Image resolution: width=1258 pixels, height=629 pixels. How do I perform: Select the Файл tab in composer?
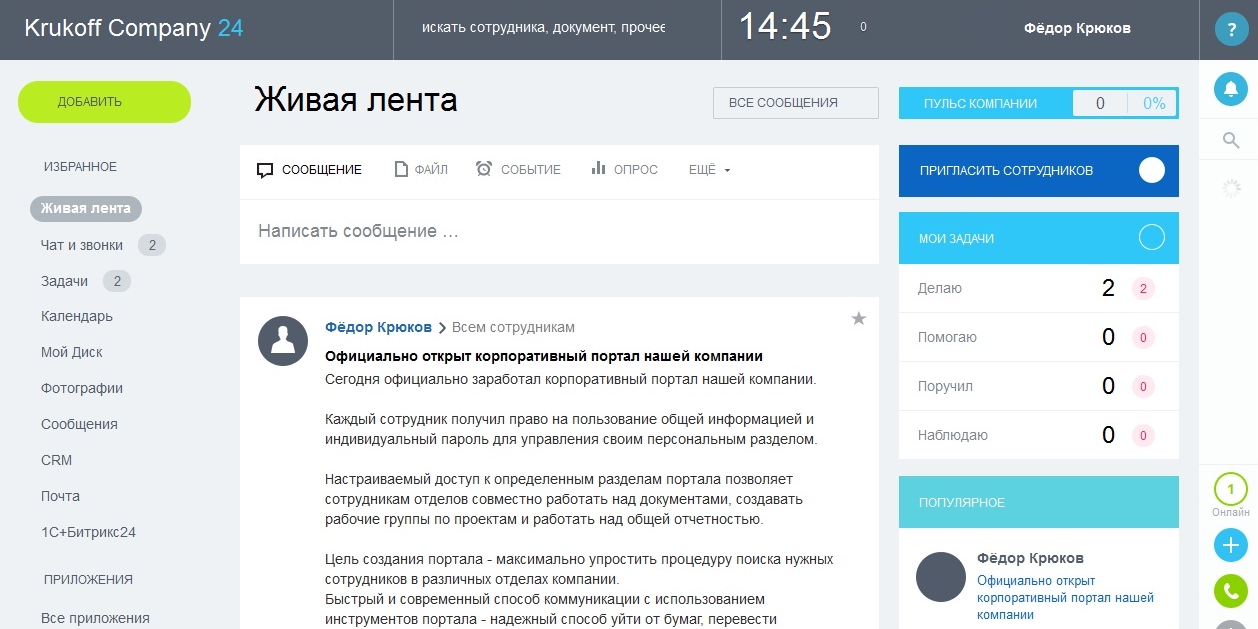tap(421, 170)
